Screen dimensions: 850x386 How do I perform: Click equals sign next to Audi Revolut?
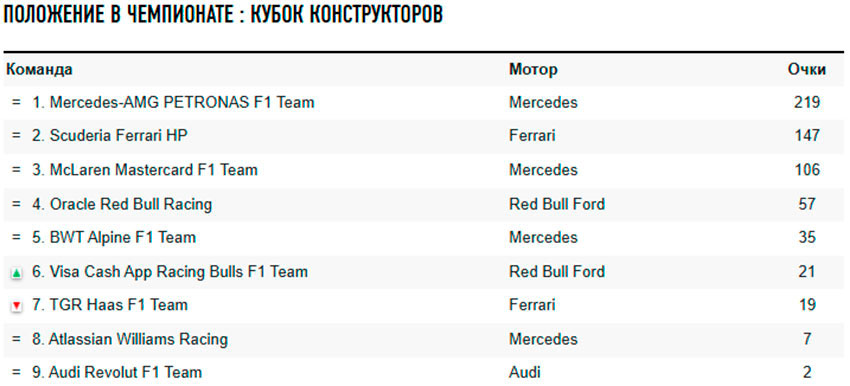(16, 373)
